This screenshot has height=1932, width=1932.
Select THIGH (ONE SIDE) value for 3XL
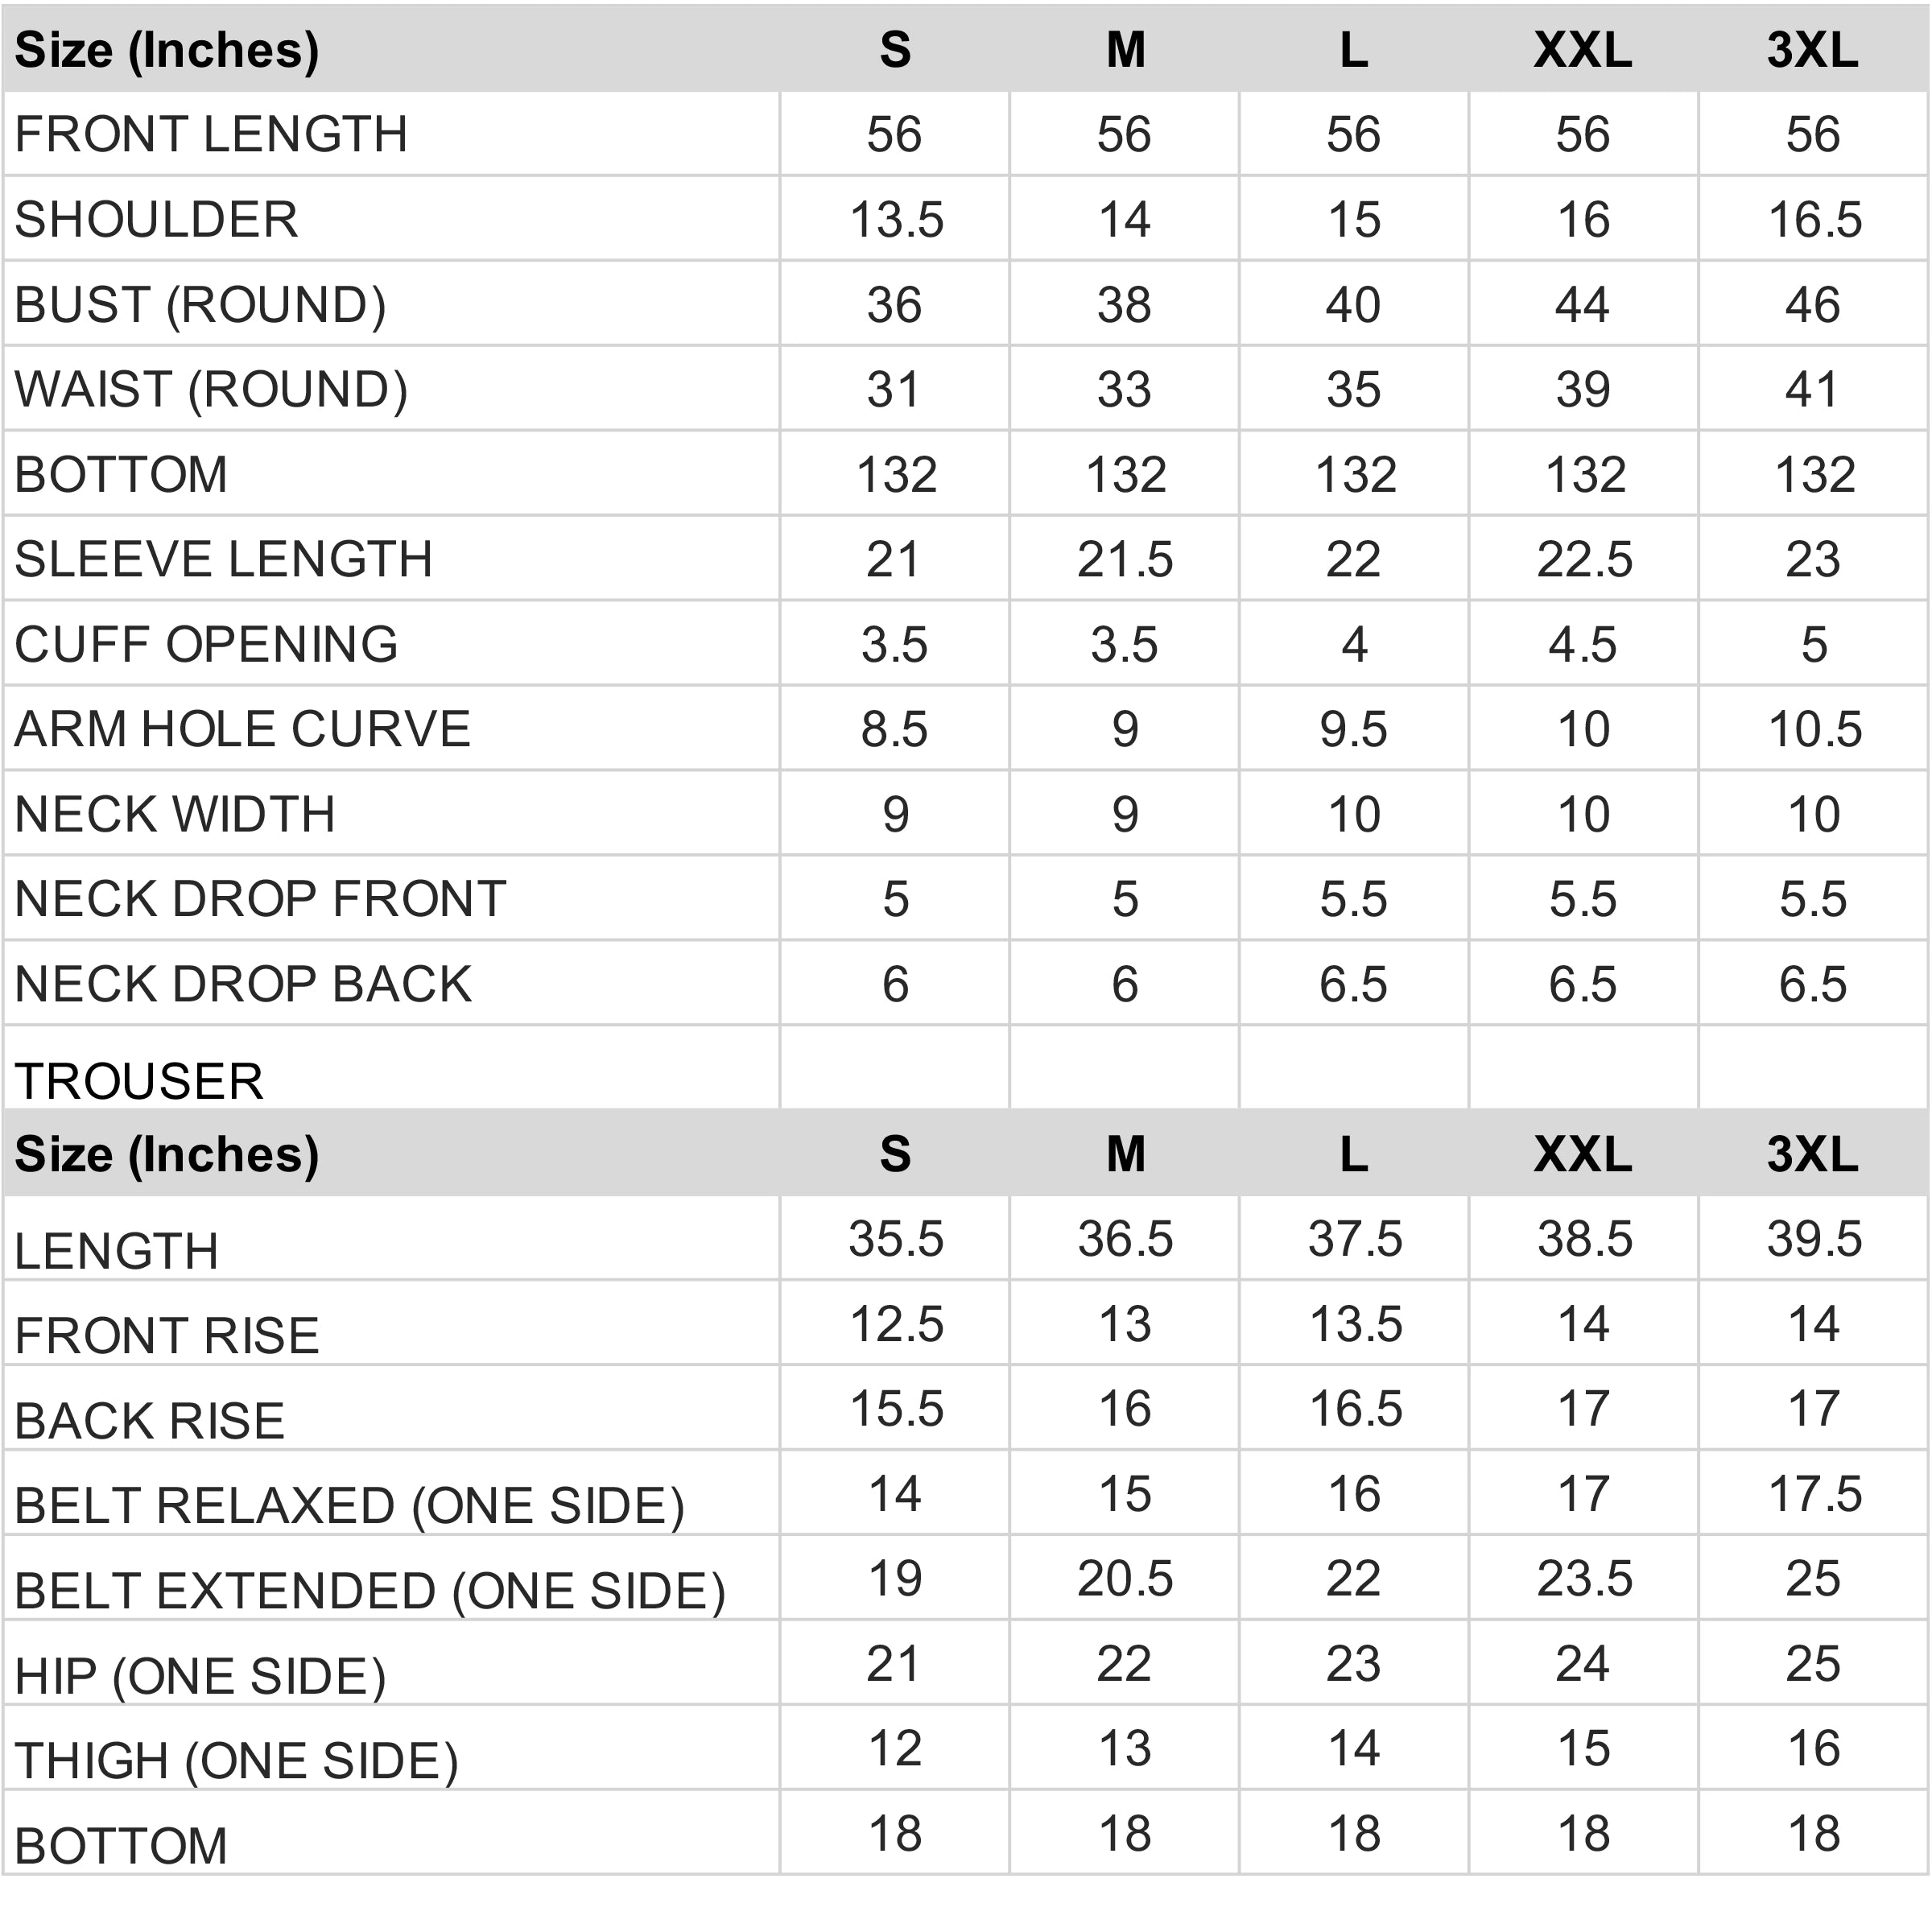click(x=1813, y=1749)
